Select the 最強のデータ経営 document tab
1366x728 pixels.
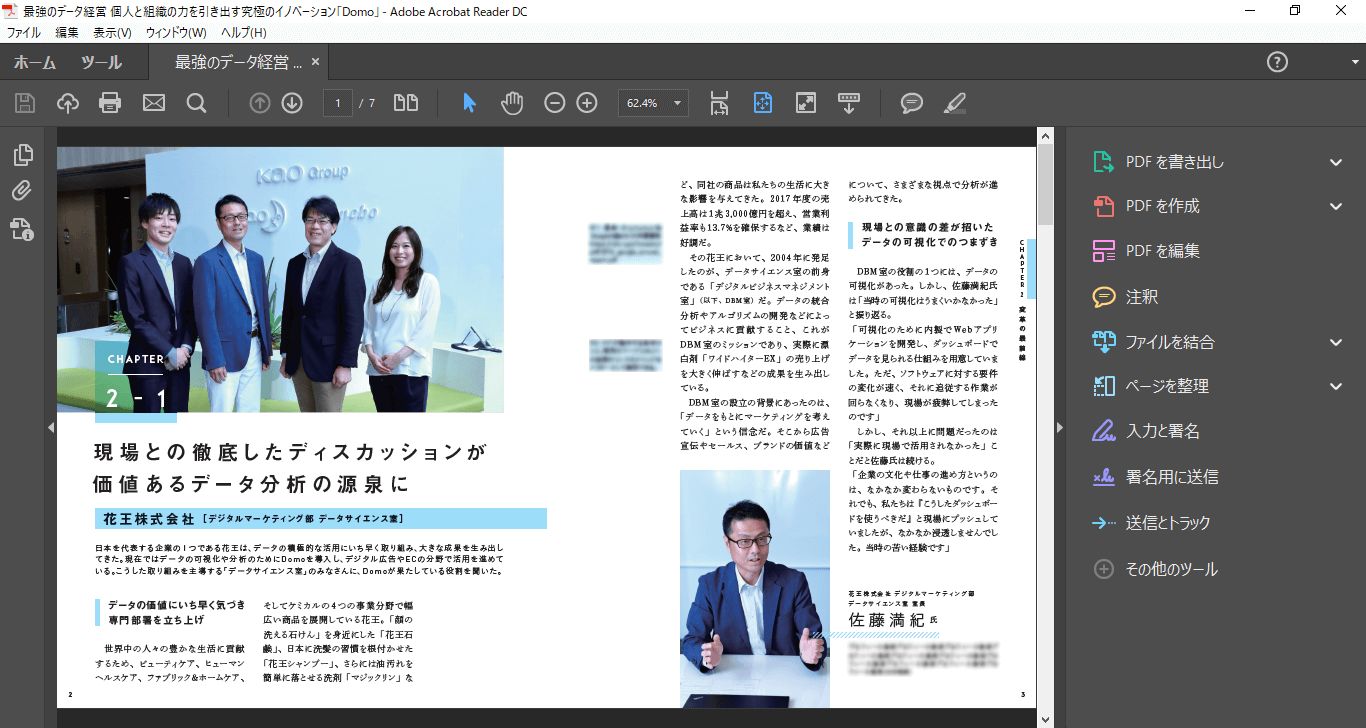(238, 62)
